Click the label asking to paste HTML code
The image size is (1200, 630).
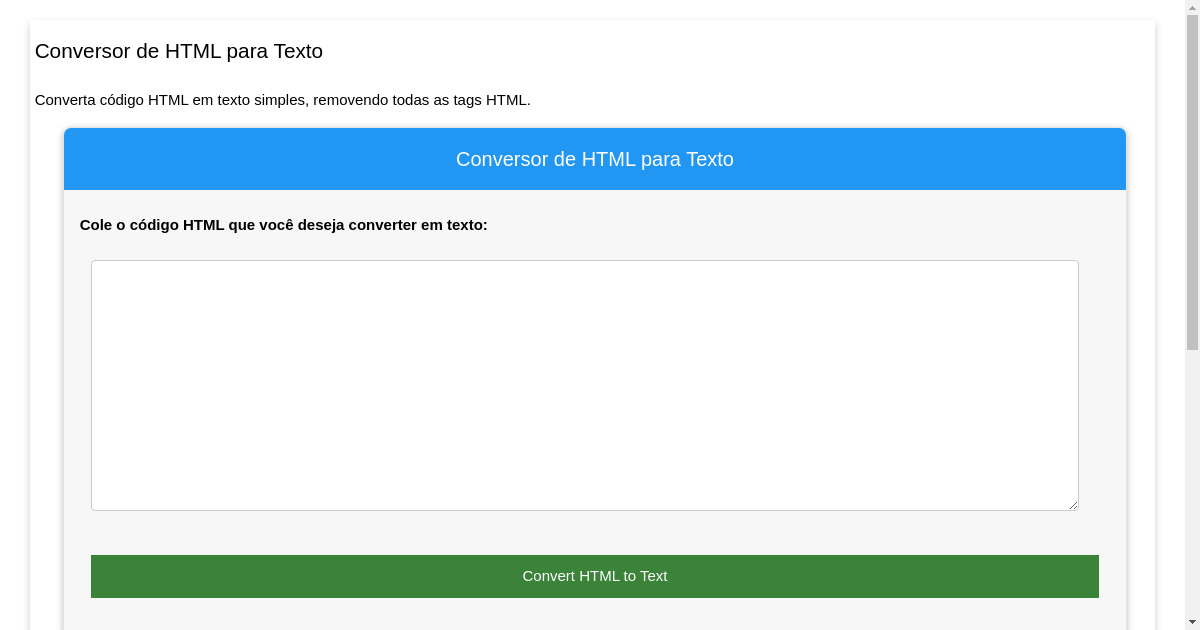tap(284, 225)
